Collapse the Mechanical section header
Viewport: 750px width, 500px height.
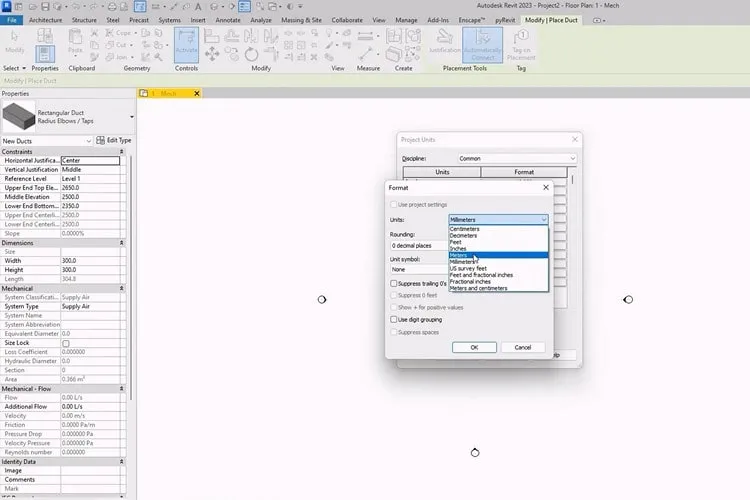pyautogui.click(x=121, y=289)
